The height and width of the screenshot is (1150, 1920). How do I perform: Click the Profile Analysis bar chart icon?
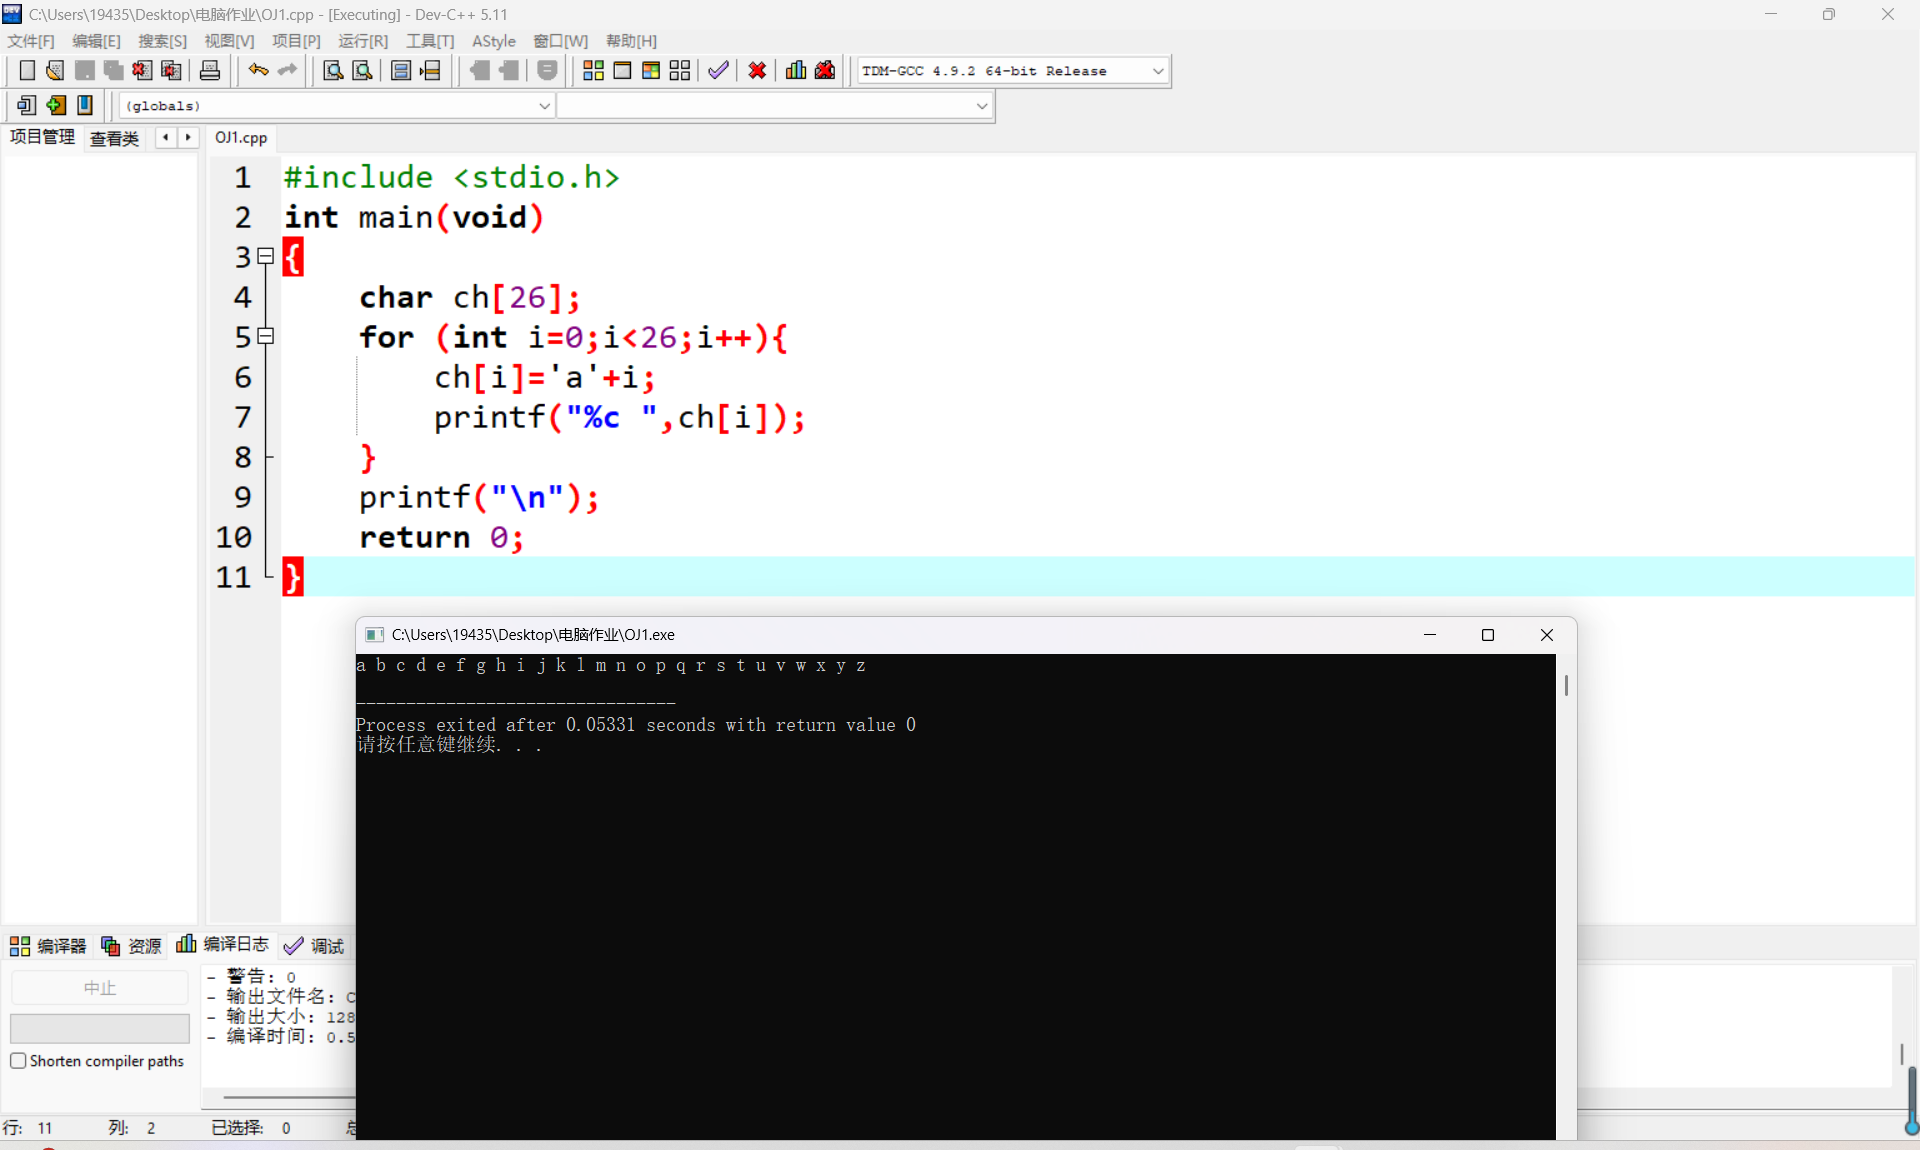click(x=796, y=70)
